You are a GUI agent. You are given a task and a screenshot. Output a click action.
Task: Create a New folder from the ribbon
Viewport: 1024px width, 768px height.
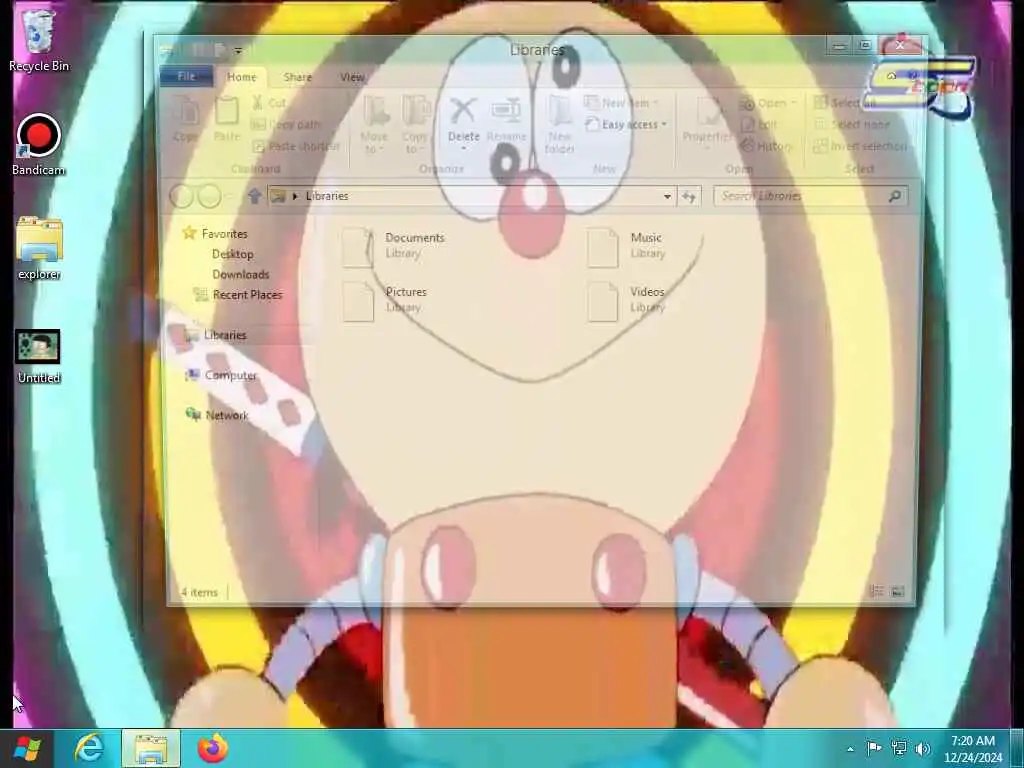pyautogui.click(x=560, y=124)
